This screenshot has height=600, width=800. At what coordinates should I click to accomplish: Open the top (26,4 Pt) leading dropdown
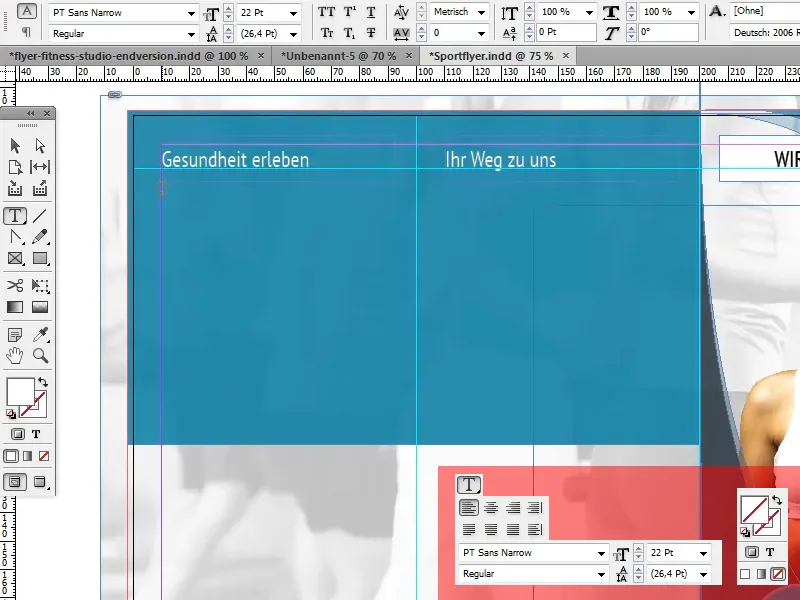point(293,34)
